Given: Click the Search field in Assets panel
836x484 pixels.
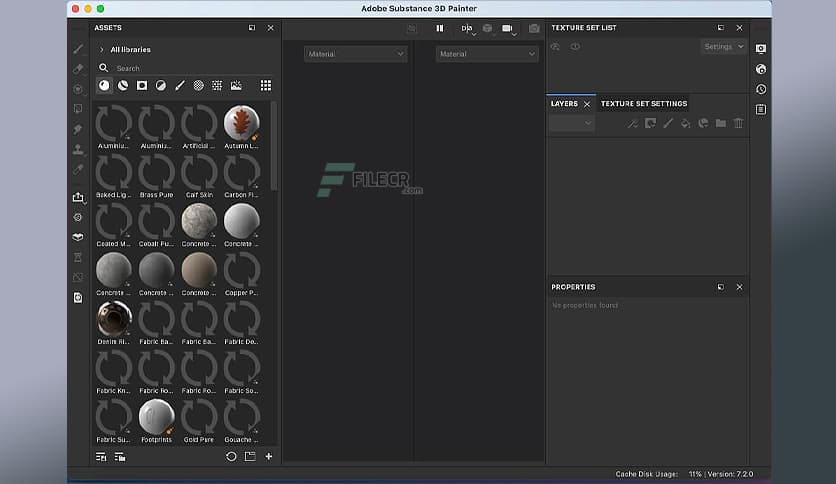Looking at the screenshot, I should point(187,68).
